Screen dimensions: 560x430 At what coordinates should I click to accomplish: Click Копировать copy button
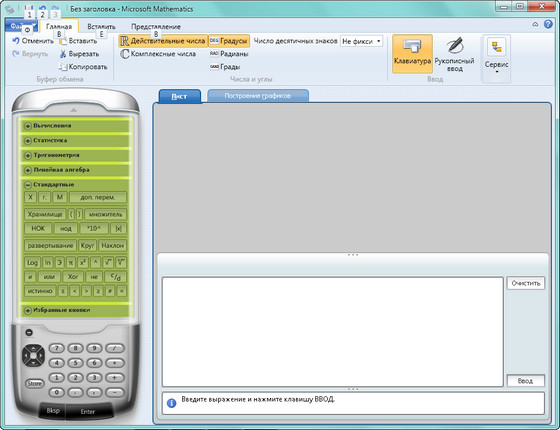click(83, 67)
